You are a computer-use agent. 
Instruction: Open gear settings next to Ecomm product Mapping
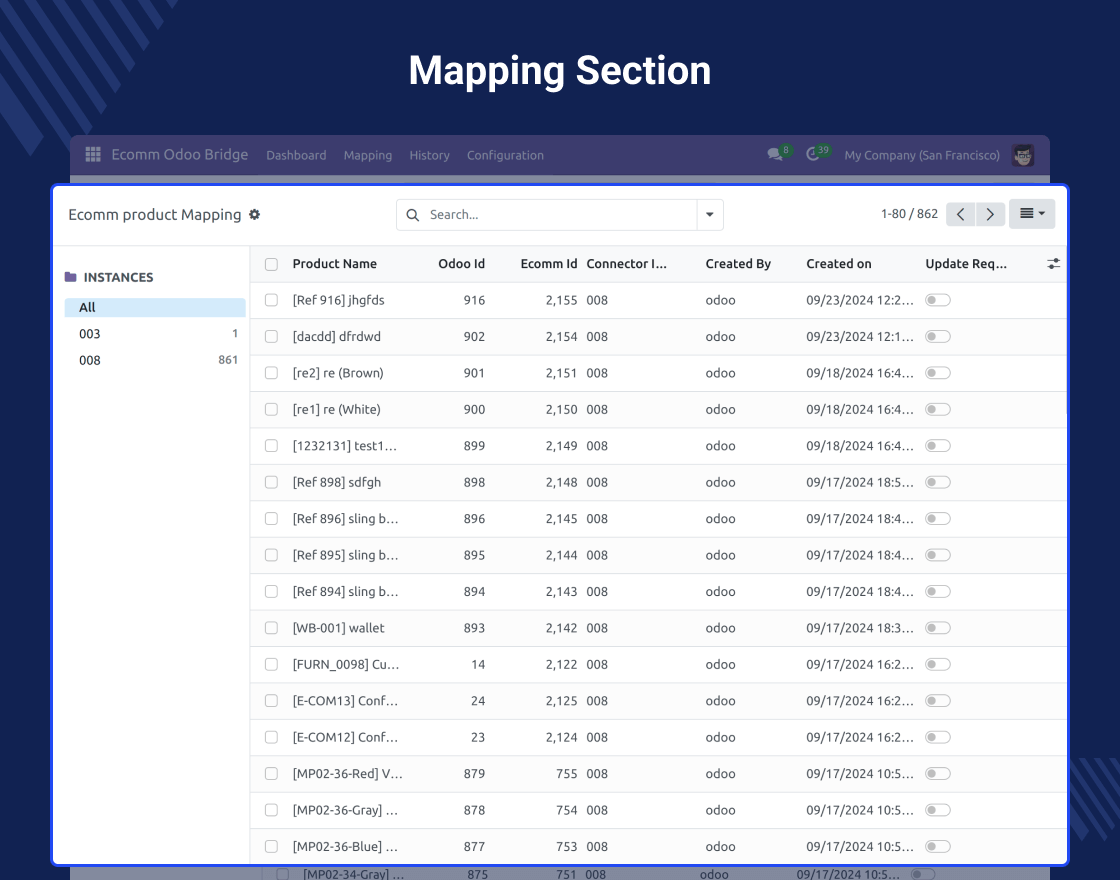254,214
